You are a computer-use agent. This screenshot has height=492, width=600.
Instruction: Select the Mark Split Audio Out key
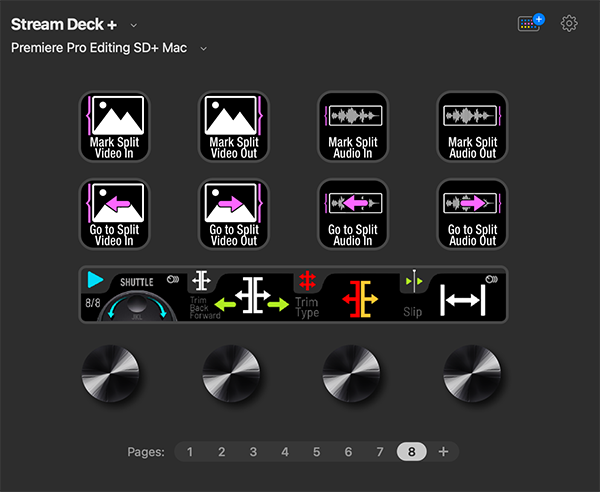coord(473,127)
